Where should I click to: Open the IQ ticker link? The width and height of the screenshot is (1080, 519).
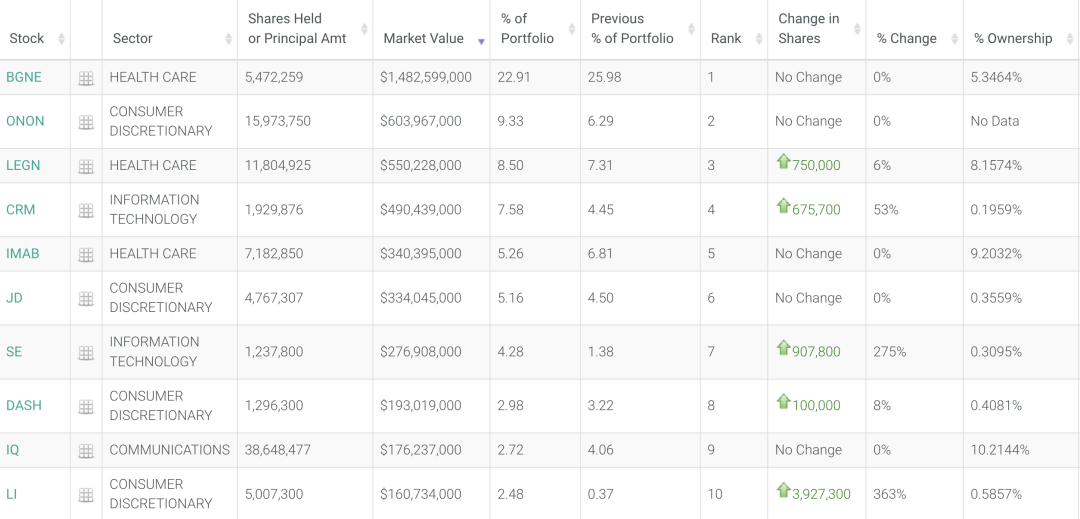pyautogui.click(x=13, y=450)
